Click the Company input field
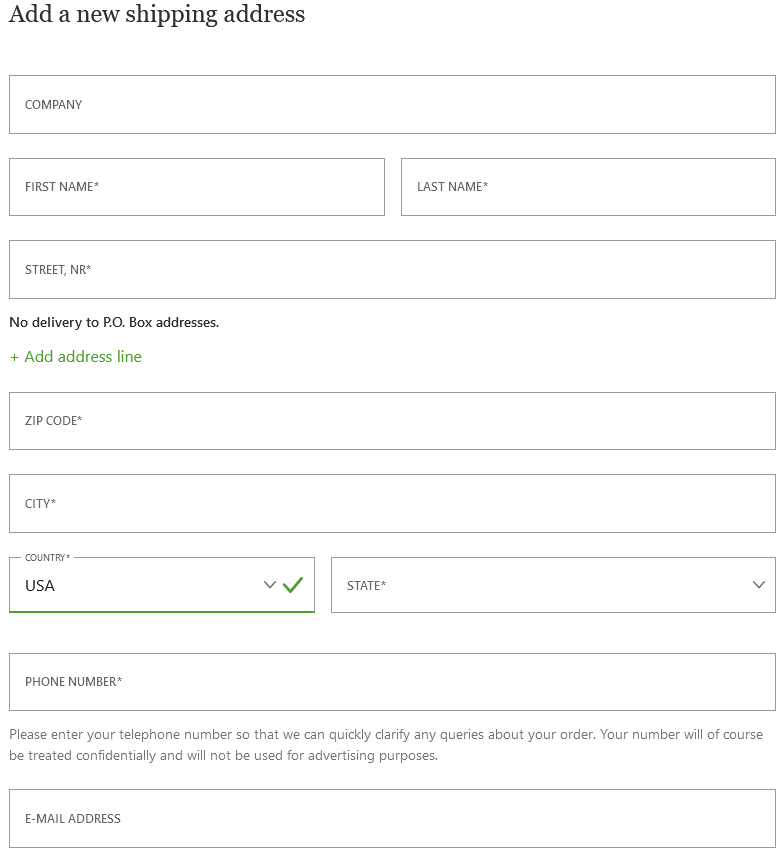This screenshot has width=784, height=854. (x=392, y=105)
